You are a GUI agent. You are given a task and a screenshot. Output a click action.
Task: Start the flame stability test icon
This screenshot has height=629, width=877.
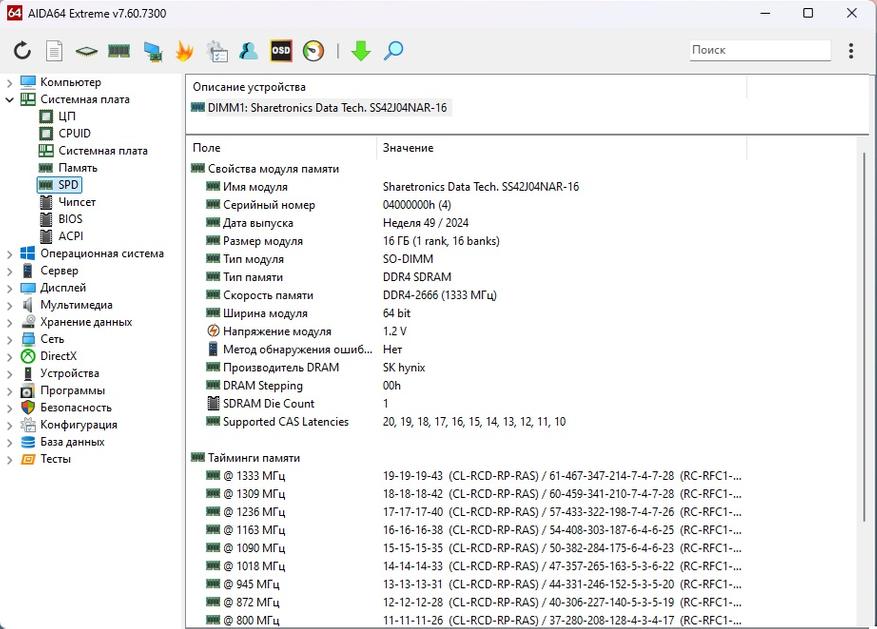(x=184, y=51)
